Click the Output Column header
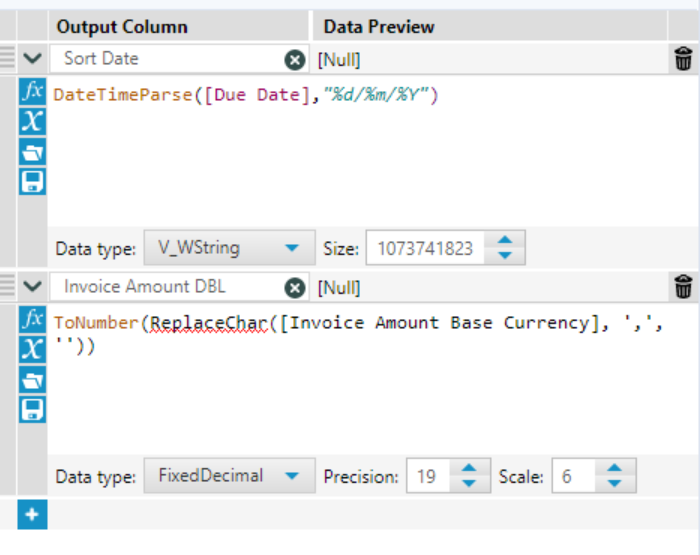 pos(122,27)
